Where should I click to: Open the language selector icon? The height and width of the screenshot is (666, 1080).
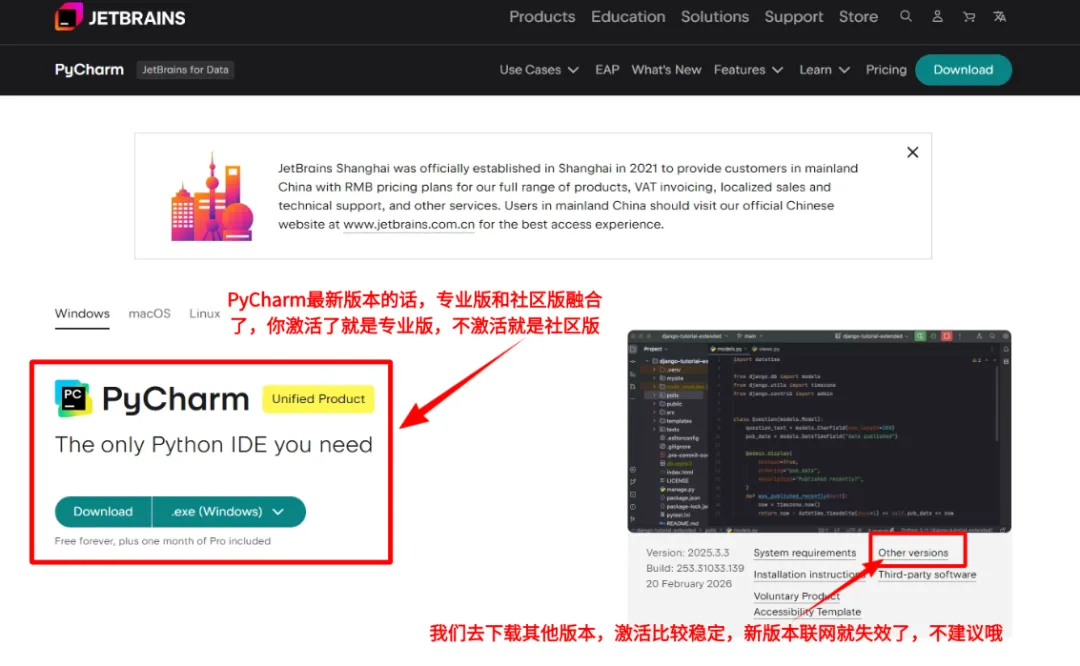coord(999,17)
